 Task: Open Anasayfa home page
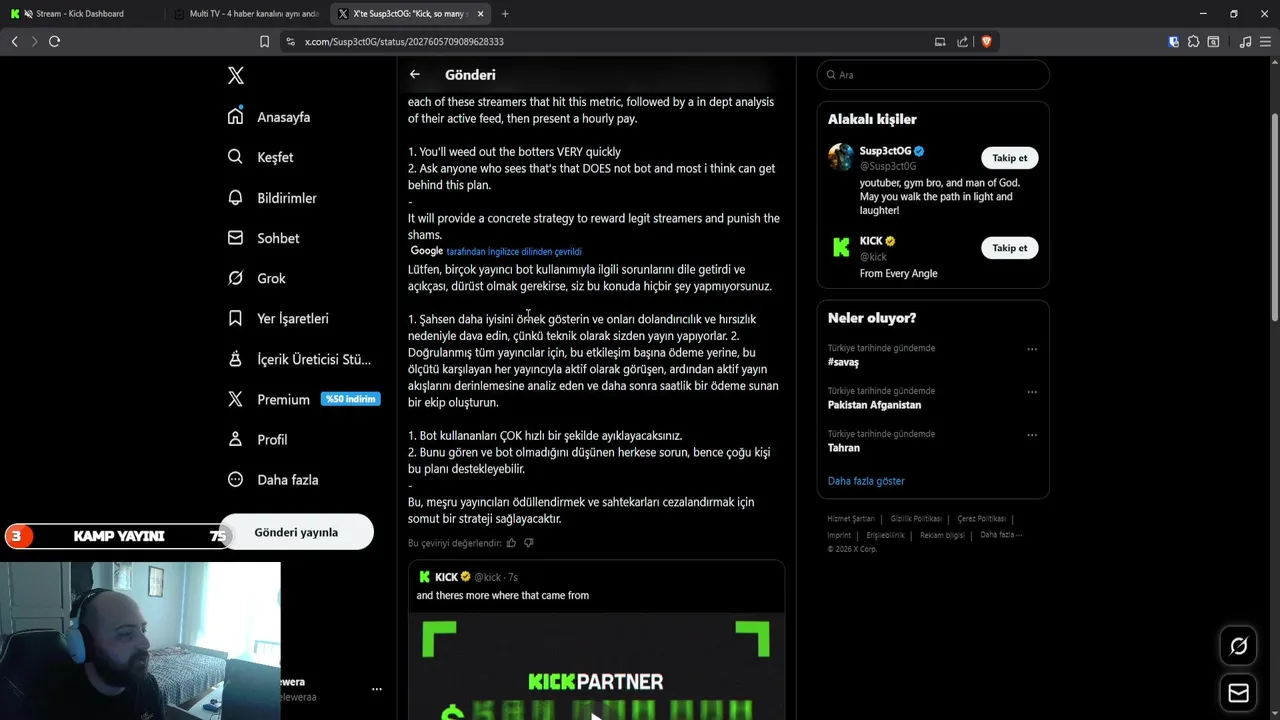pyautogui.click(x=269, y=117)
